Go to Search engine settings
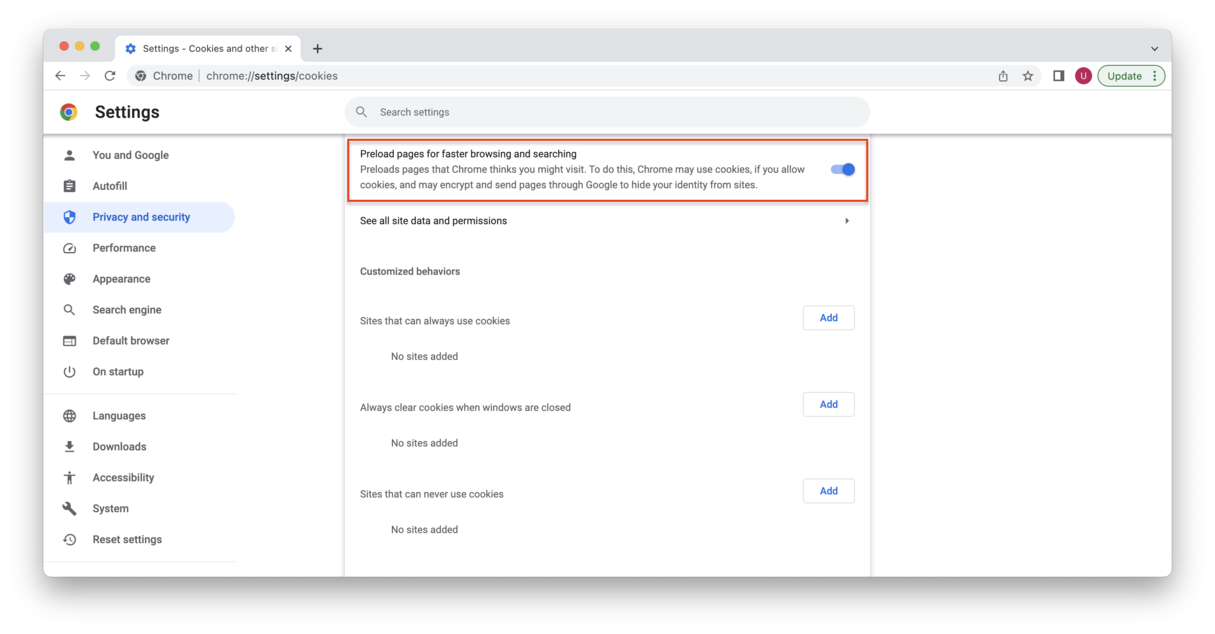 (x=126, y=310)
